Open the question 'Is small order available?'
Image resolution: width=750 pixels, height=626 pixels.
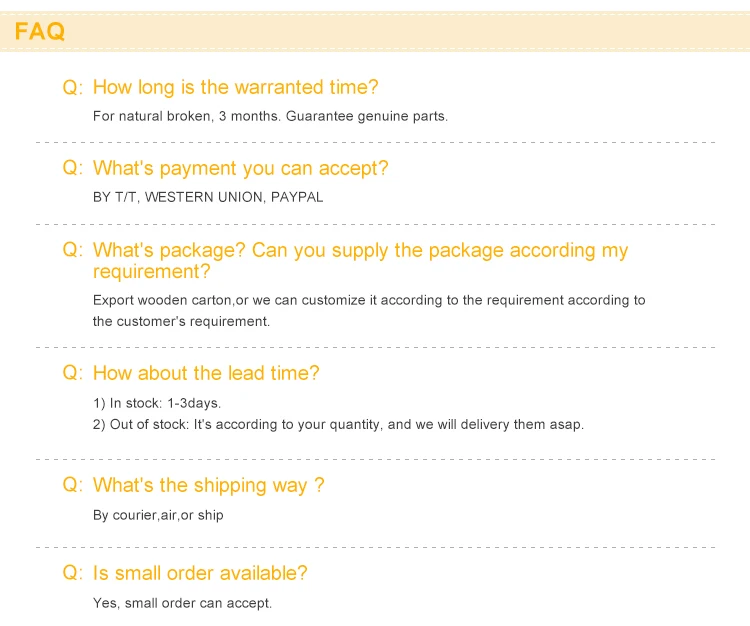tap(200, 573)
